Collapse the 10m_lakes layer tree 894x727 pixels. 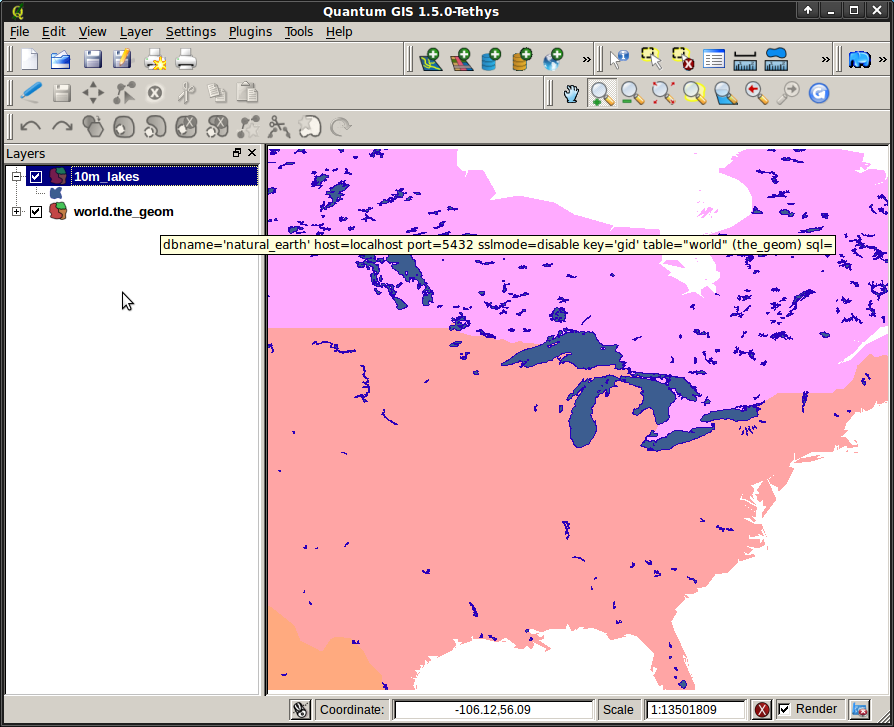point(17,177)
